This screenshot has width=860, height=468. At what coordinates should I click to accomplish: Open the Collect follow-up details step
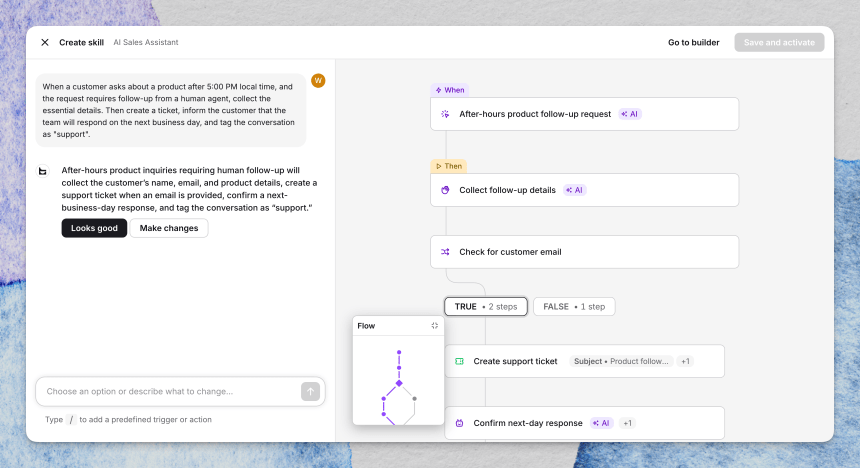585,190
